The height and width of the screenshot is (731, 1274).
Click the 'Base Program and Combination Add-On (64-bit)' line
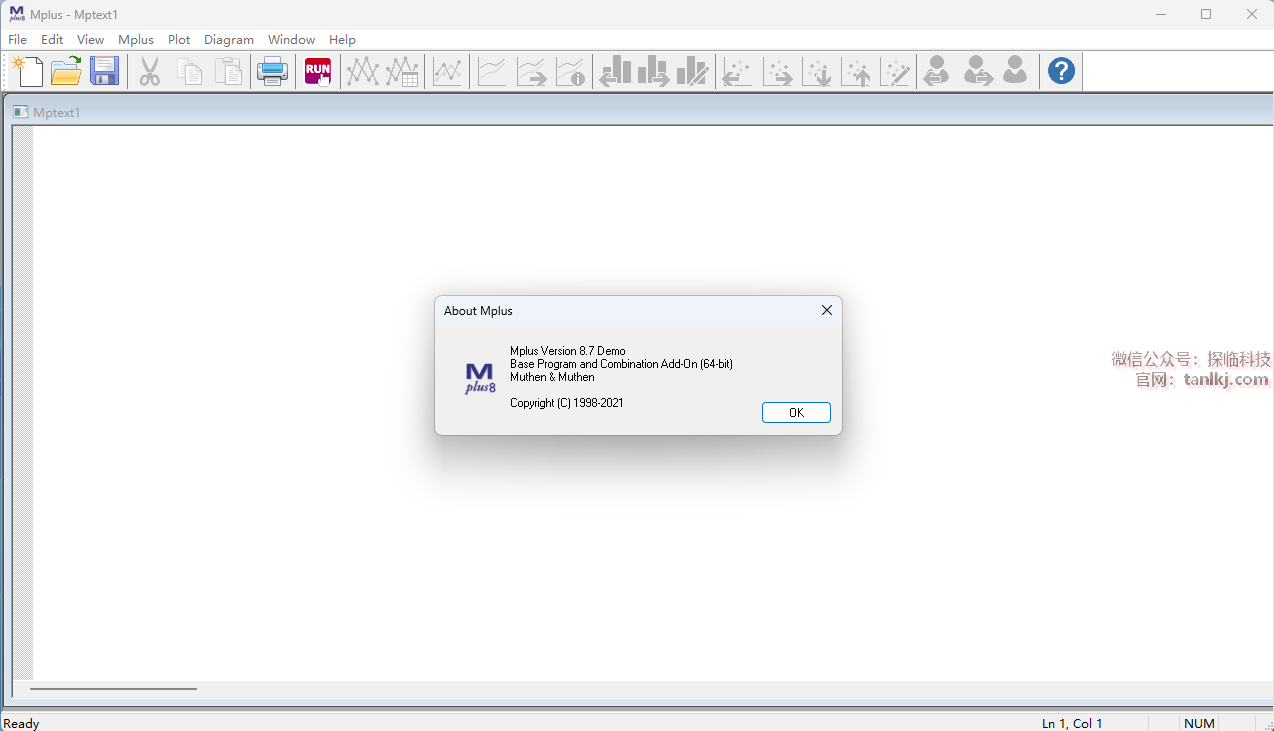pyautogui.click(x=621, y=364)
